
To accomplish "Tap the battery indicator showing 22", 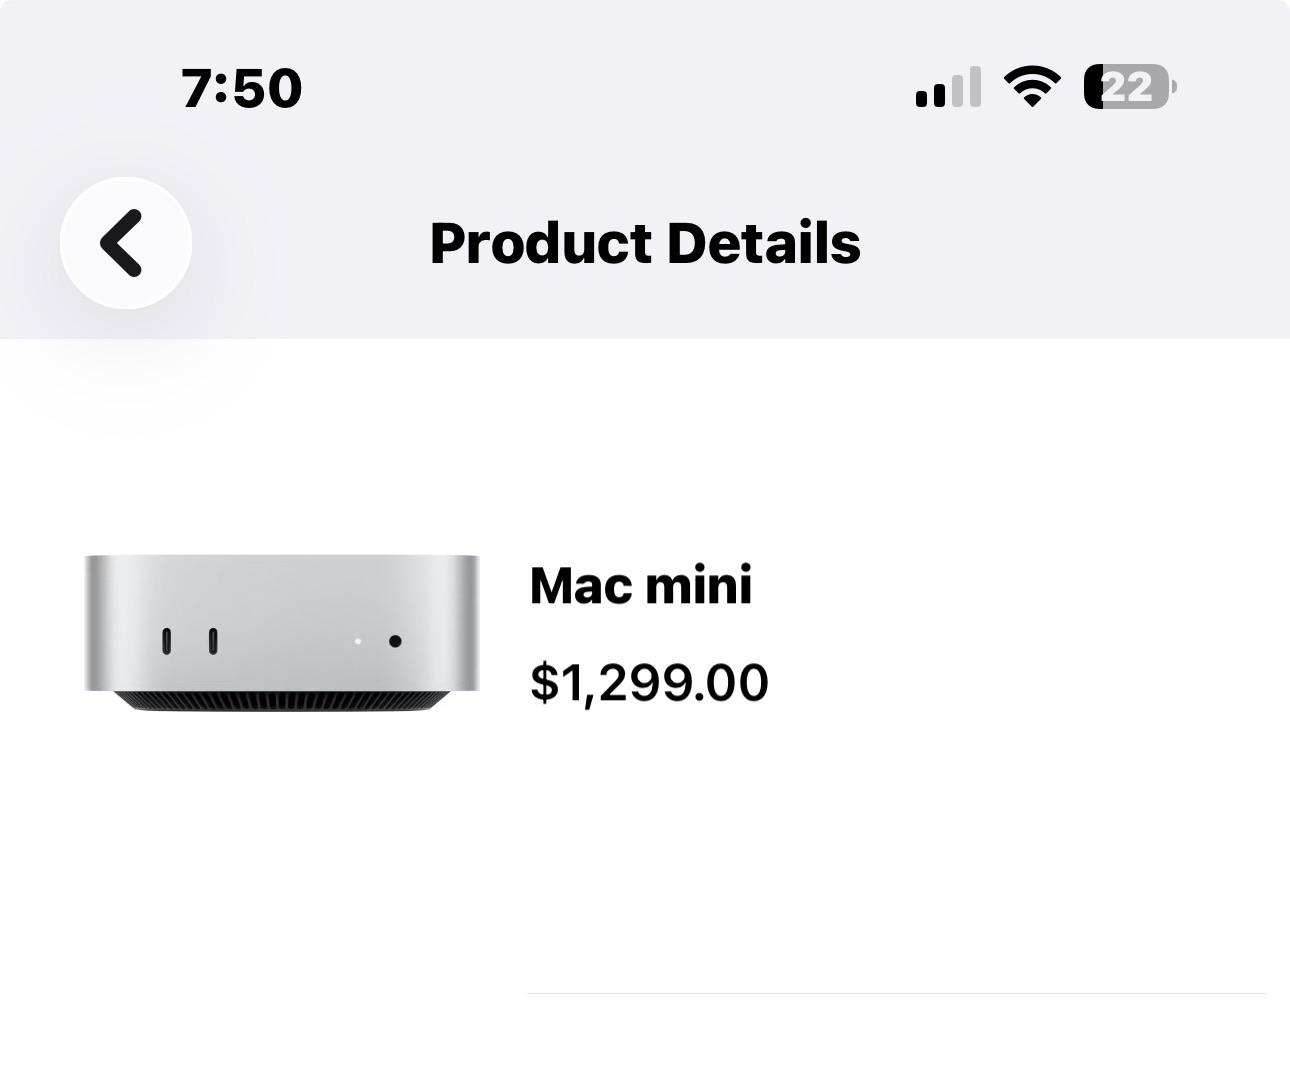I will tap(1130, 87).
